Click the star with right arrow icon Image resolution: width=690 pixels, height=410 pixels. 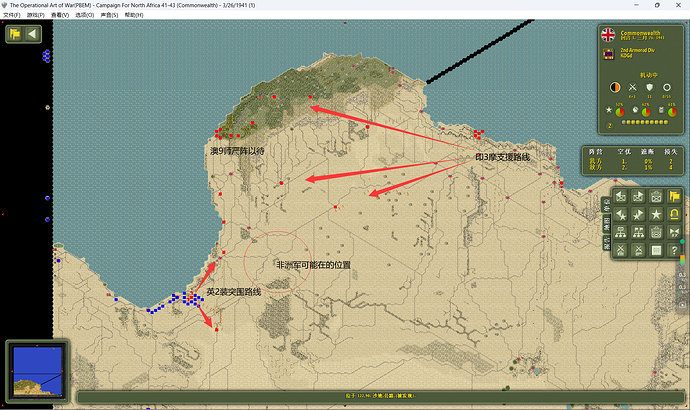click(x=638, y=214)
